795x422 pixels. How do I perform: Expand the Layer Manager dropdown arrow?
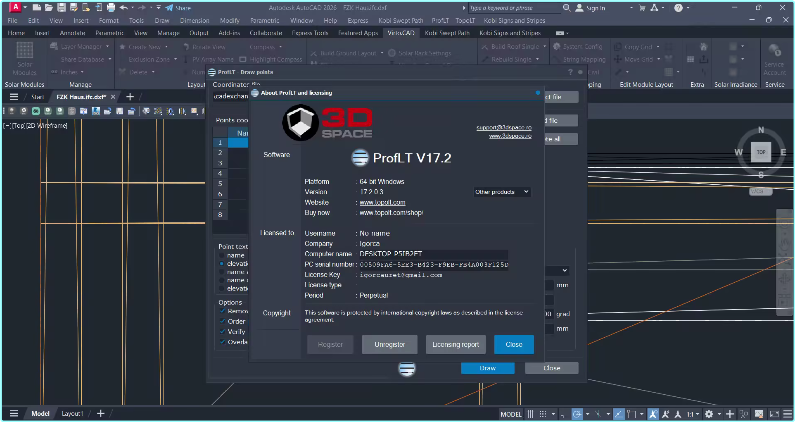point(107,47)
